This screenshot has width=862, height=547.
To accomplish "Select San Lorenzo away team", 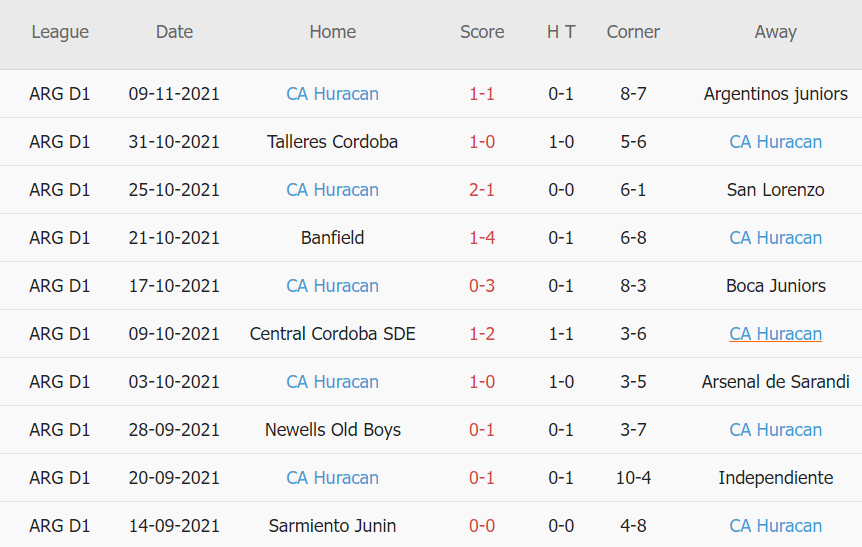I will (775, 190).
